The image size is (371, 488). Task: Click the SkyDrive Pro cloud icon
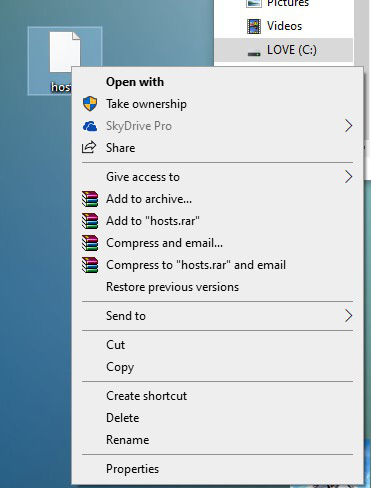pos(90,126)
